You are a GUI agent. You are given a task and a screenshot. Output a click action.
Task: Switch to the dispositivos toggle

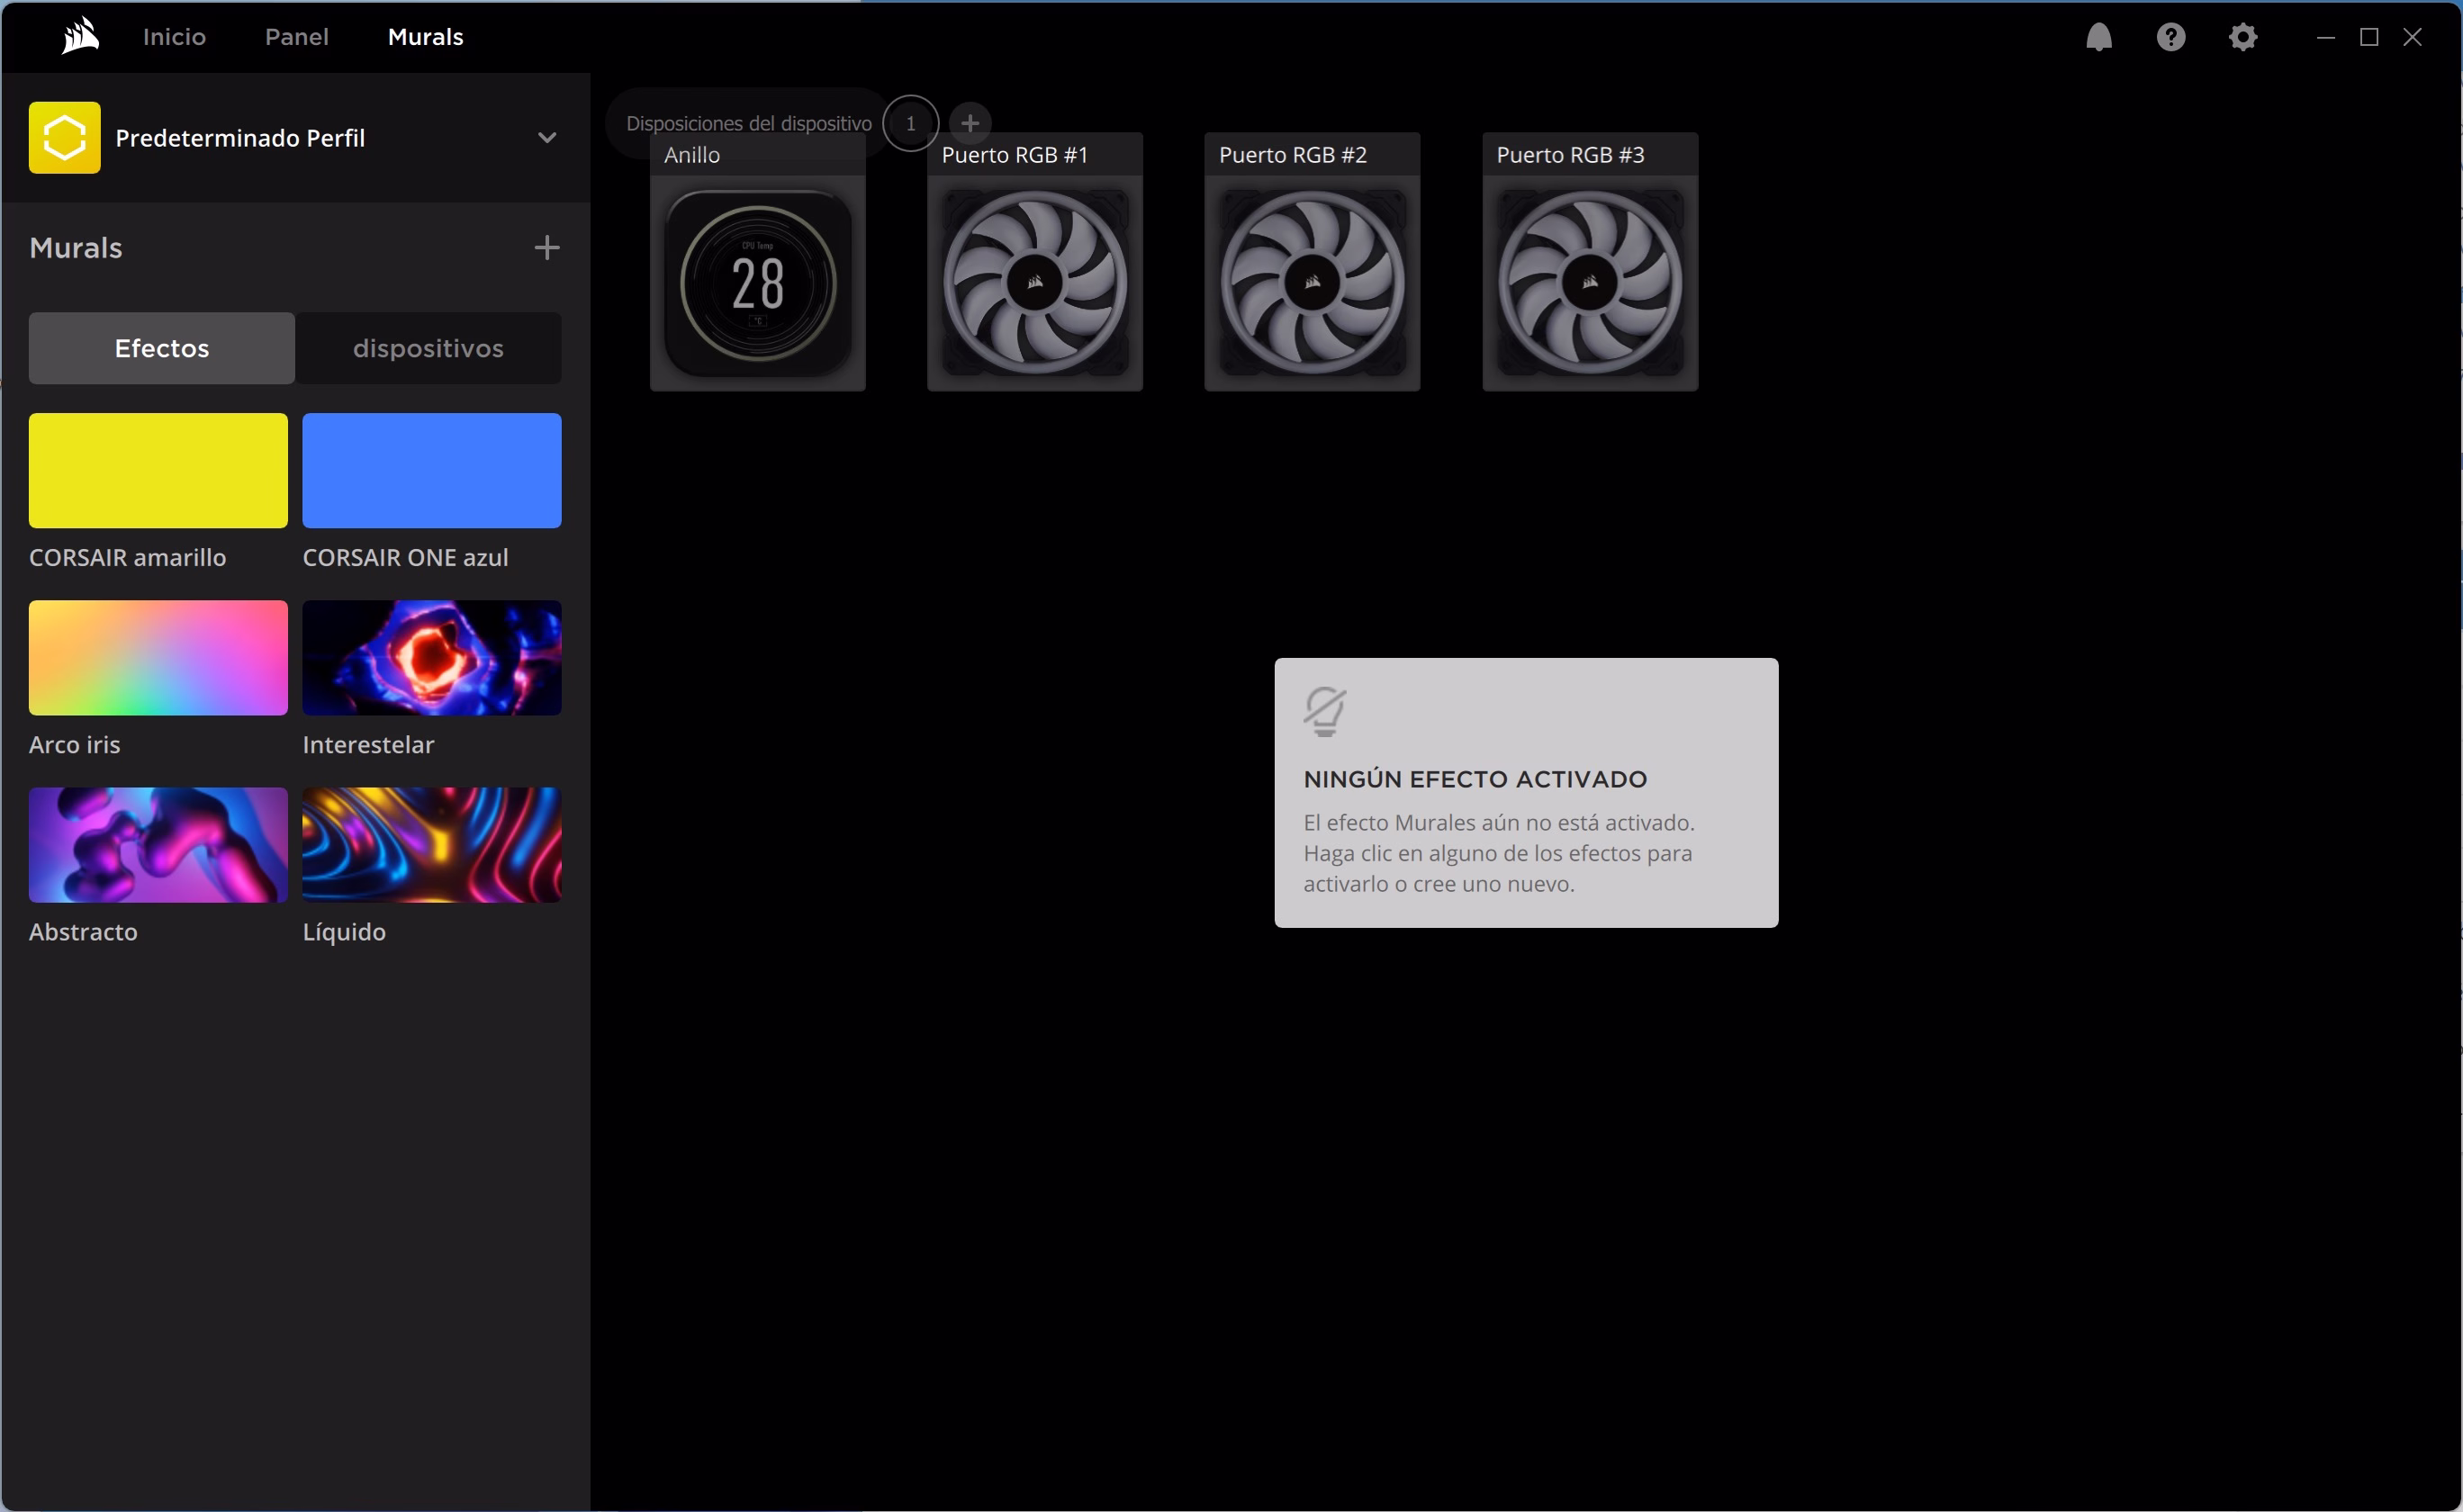[428, 348]
